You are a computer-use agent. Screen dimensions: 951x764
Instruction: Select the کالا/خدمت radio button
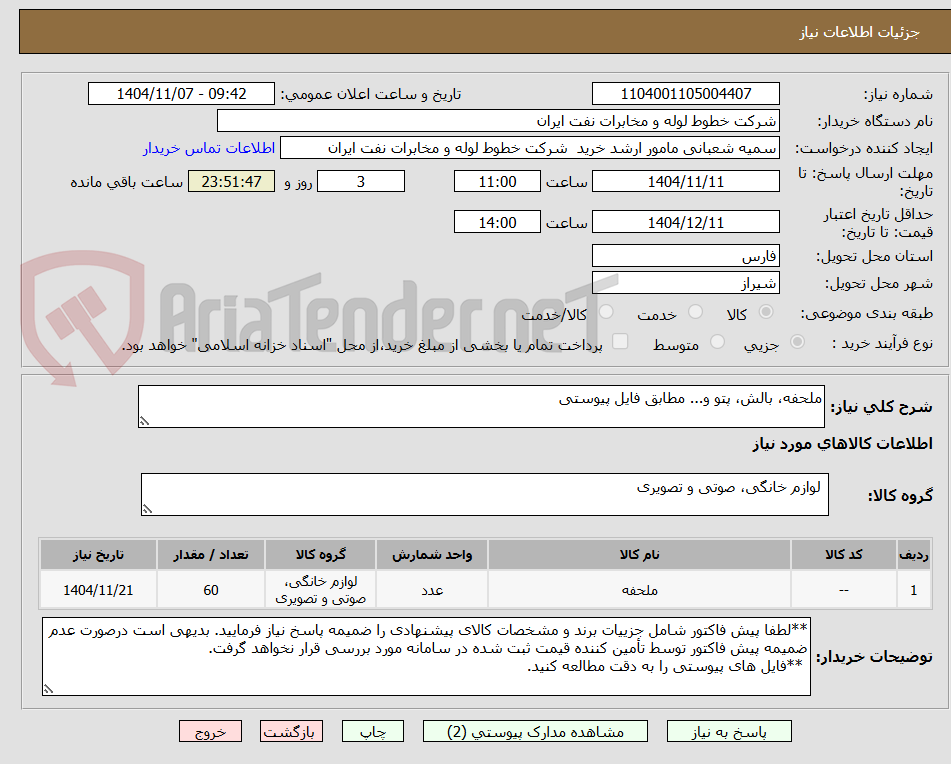[606, 312]
